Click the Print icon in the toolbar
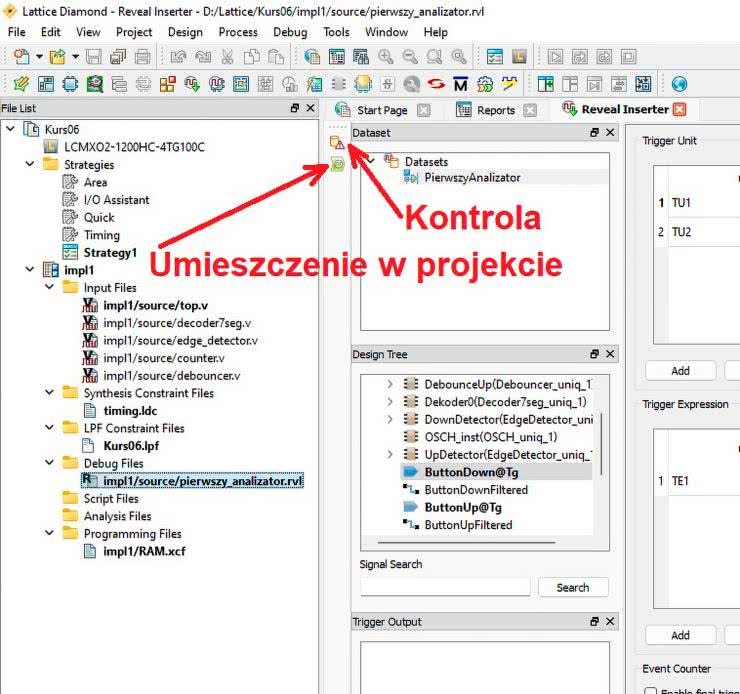740x694 pixels. tap(143, 57)
